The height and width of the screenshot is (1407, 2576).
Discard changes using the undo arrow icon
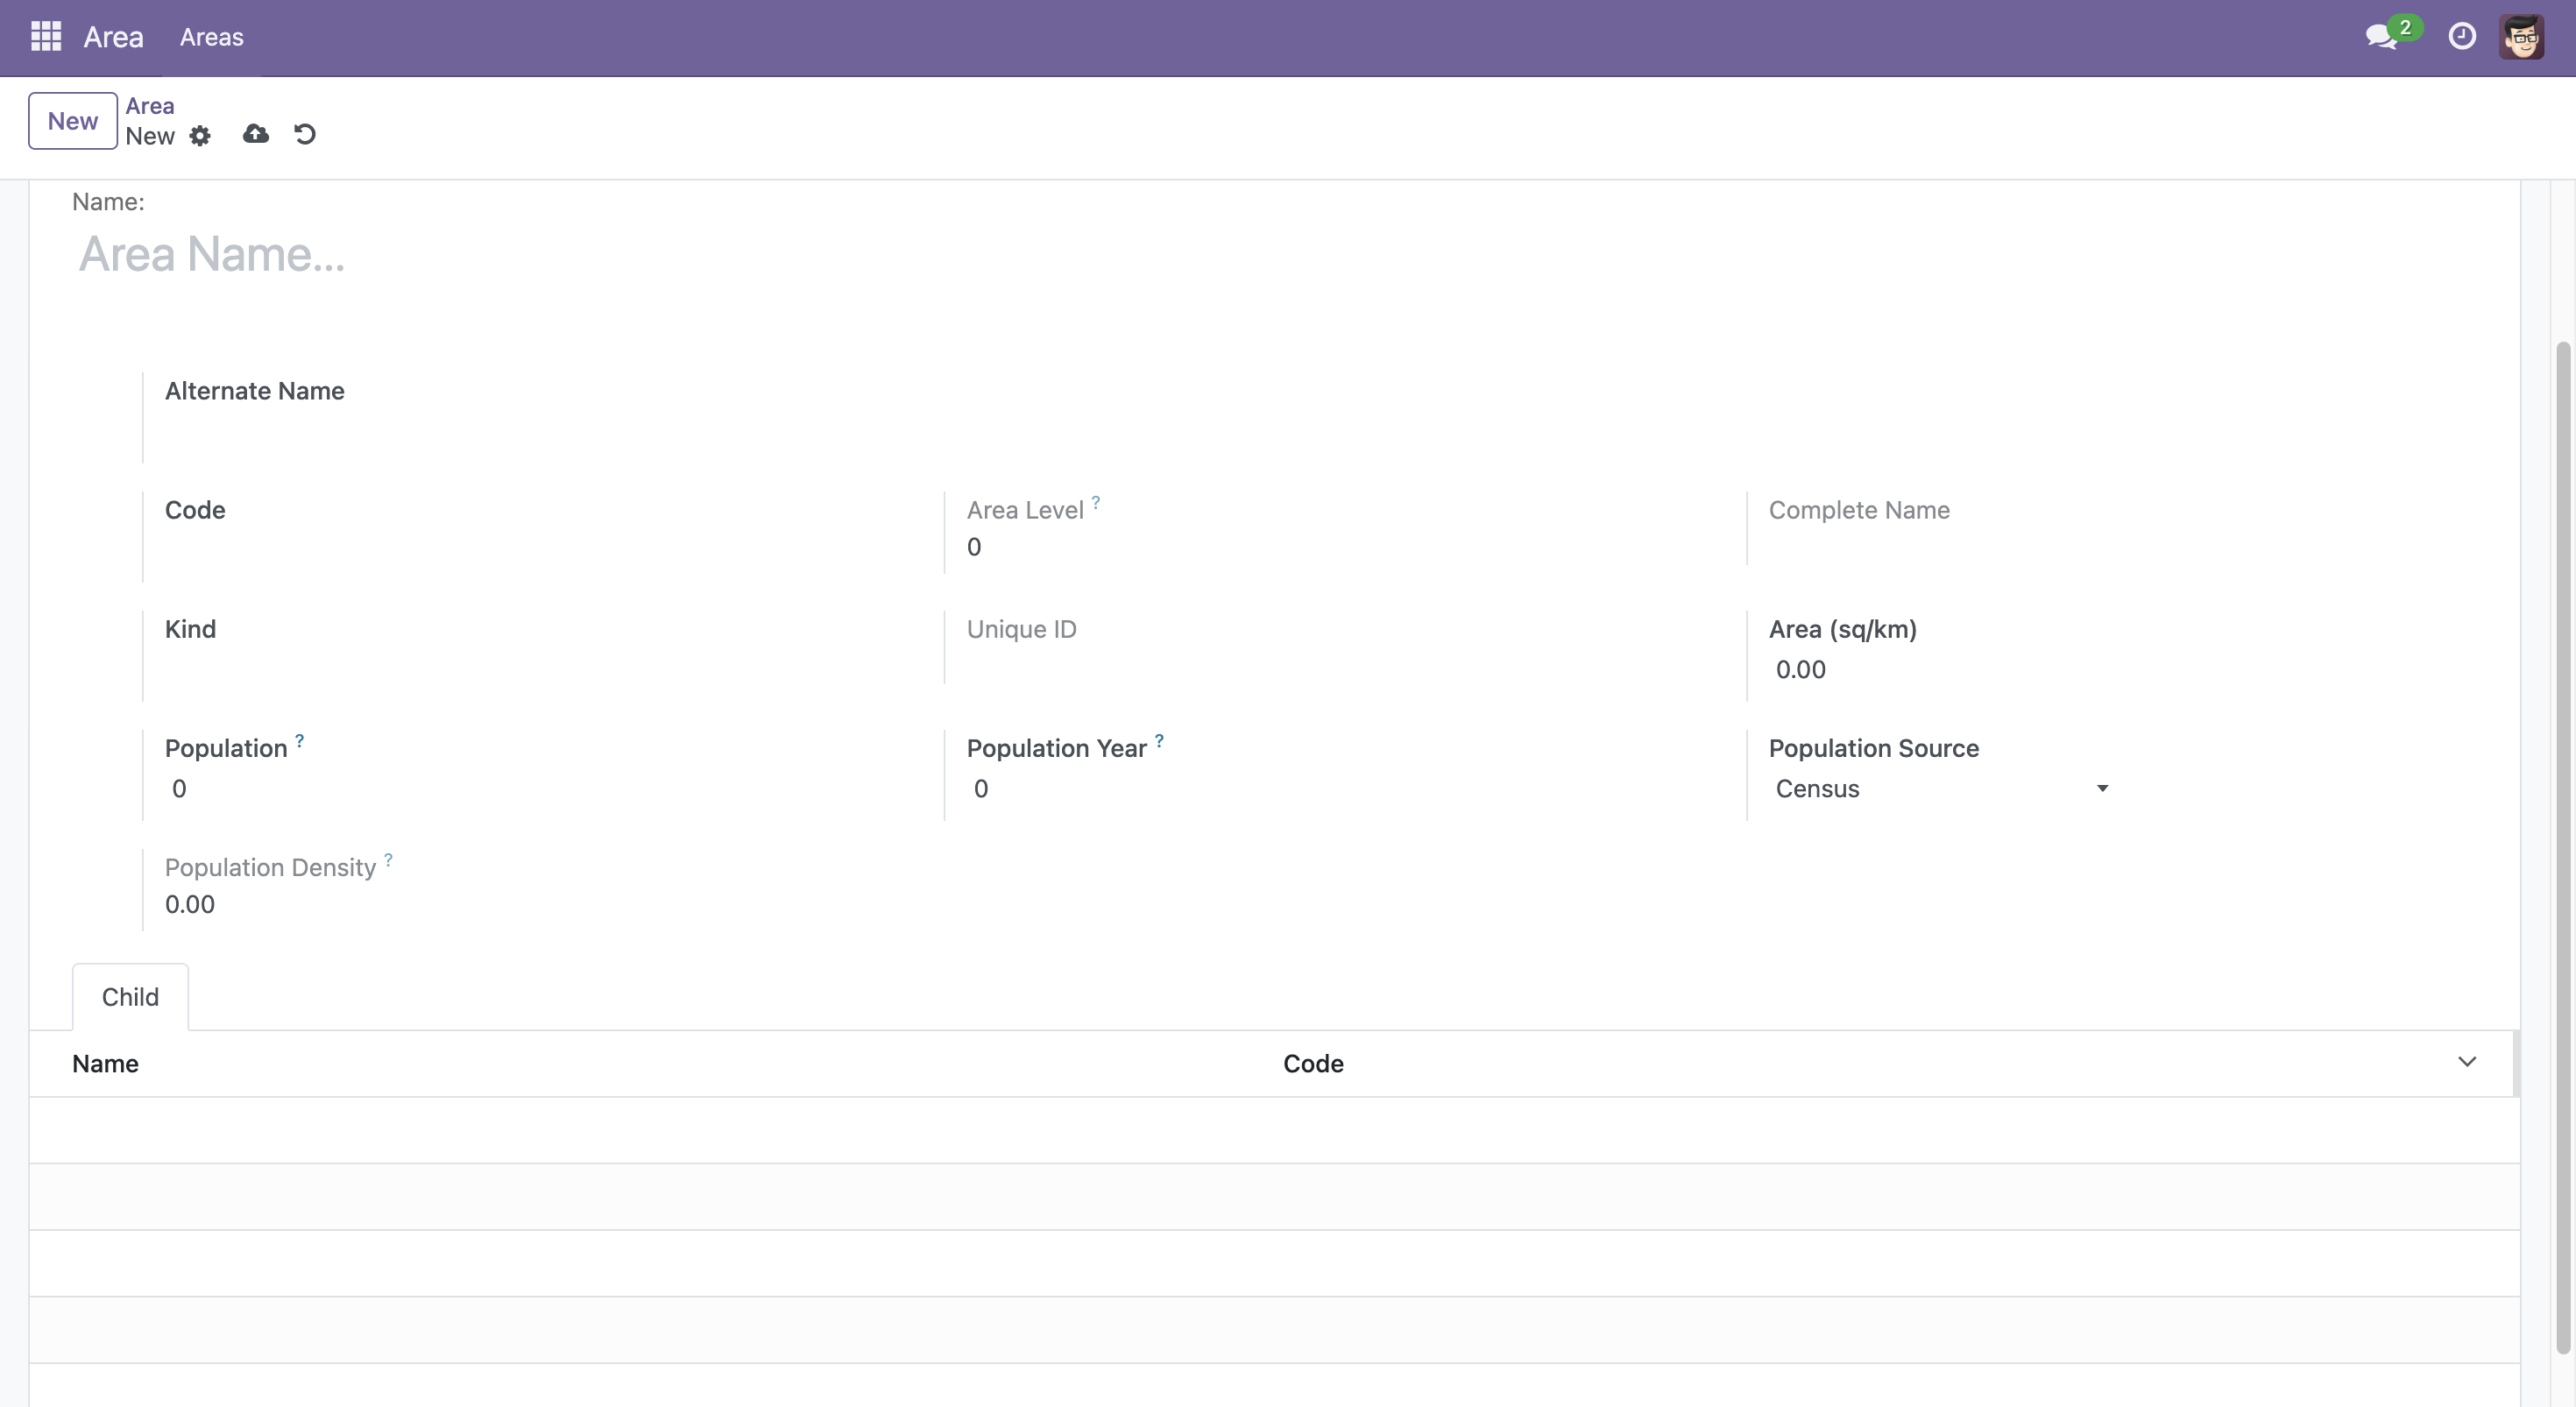305,135
